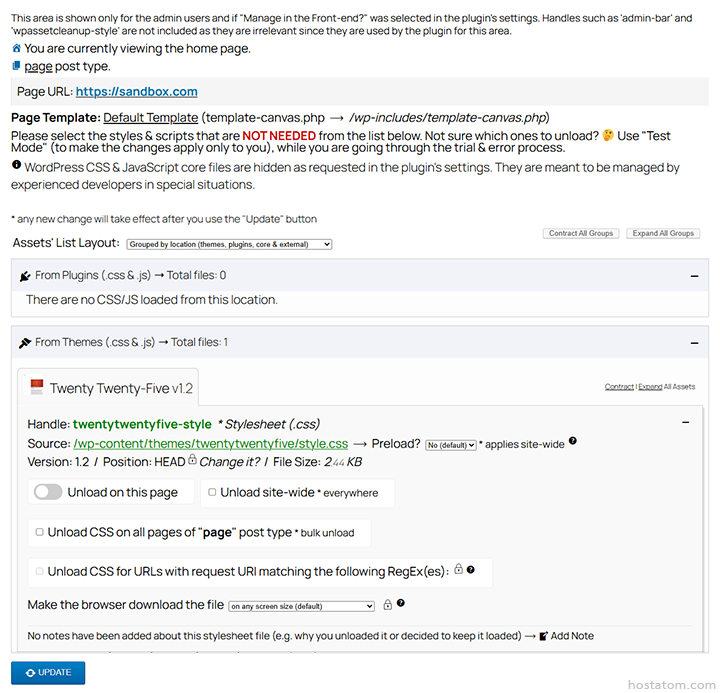The height and width of the screenshot is (693, 720).
Task: Collapse the From Themes group
Action: click(694, 342)
